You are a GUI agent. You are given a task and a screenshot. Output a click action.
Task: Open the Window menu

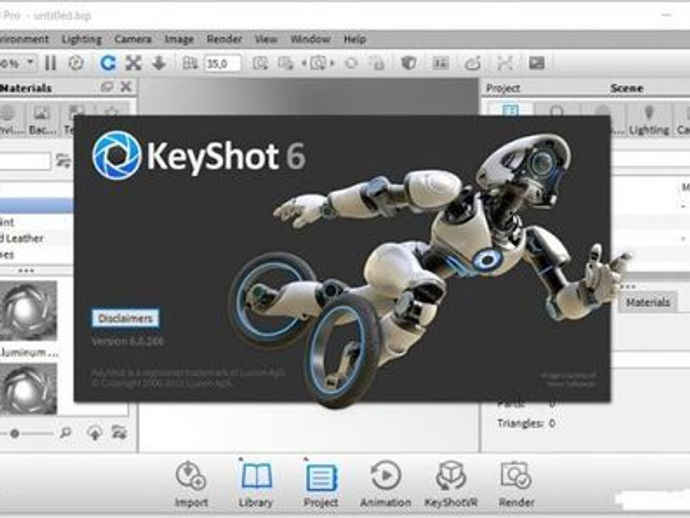310,39
